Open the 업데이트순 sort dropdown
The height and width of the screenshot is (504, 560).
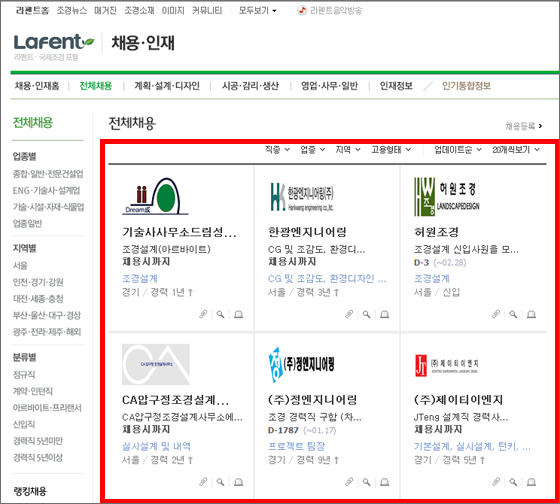(x=458, y=149)
